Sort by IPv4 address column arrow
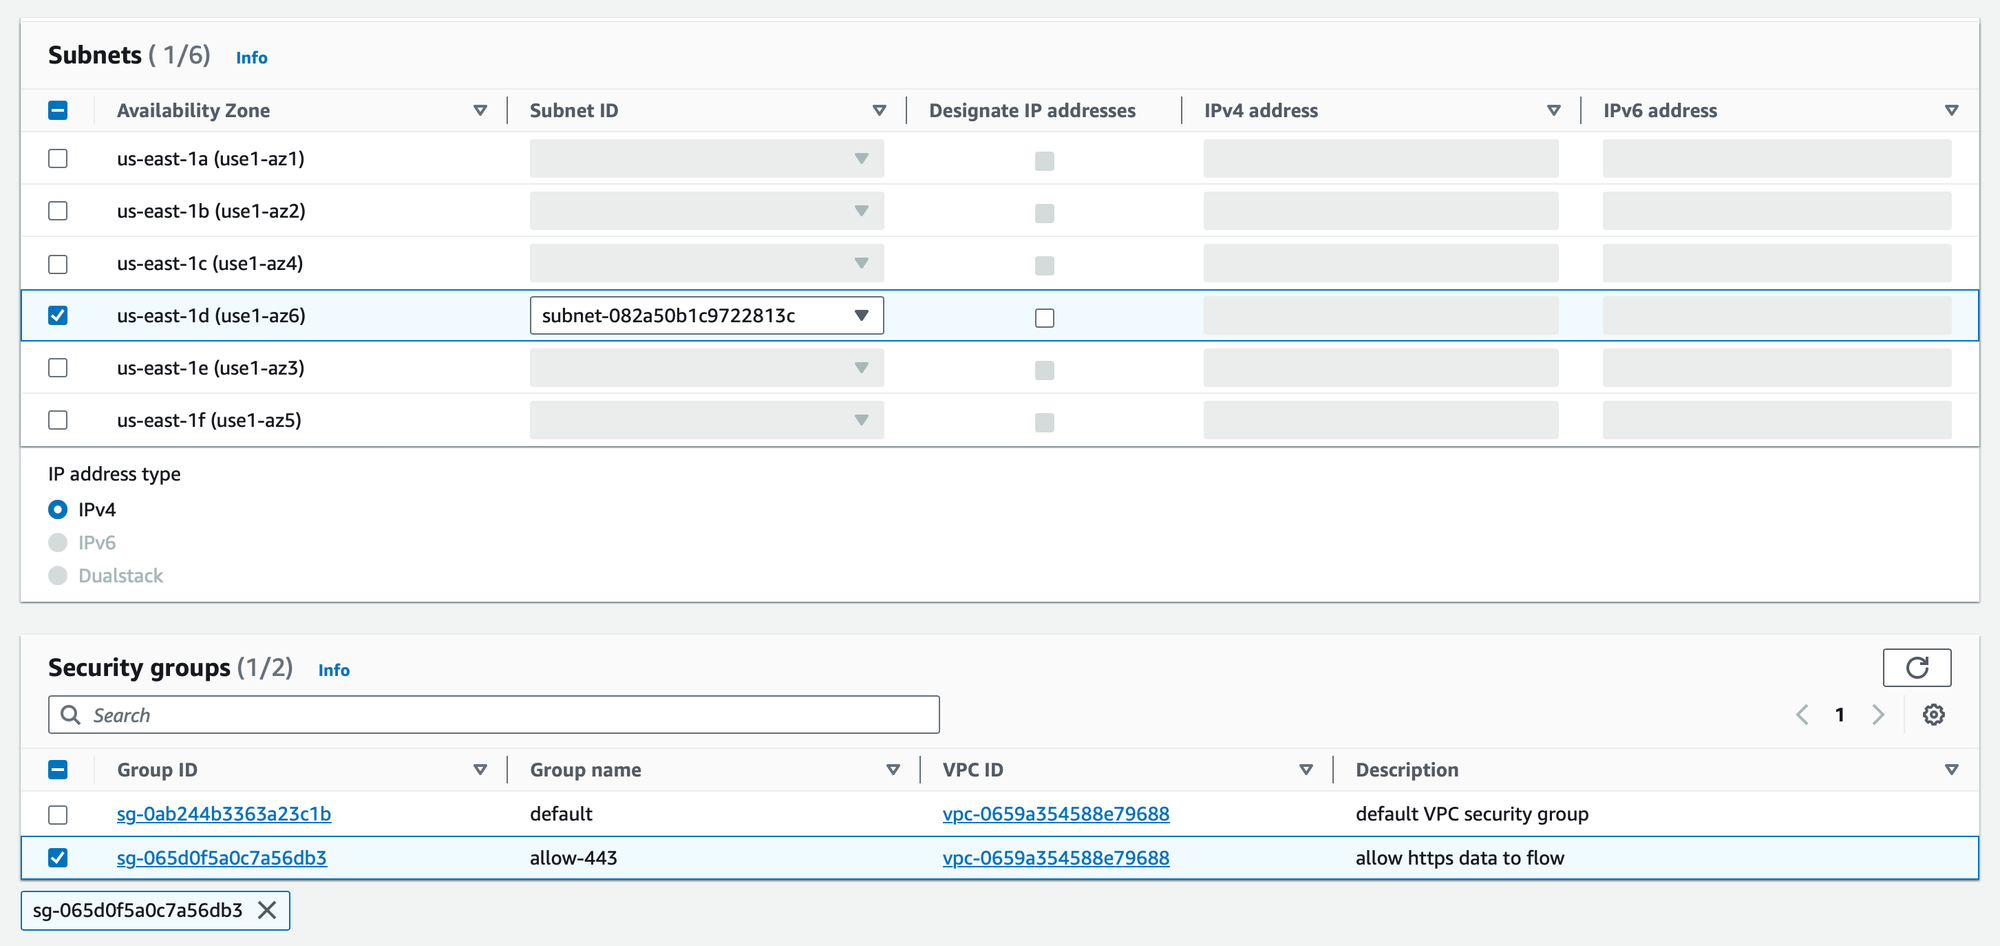The width and height of the screenshot is (2000, 946). point(1553,110)
